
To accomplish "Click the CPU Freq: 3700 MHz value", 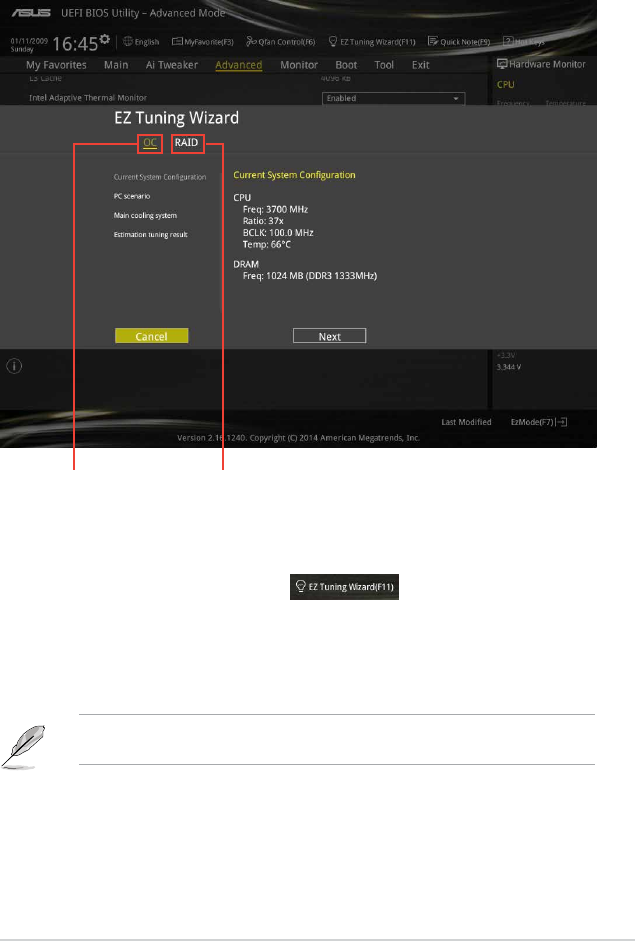I will coord(275,209).
